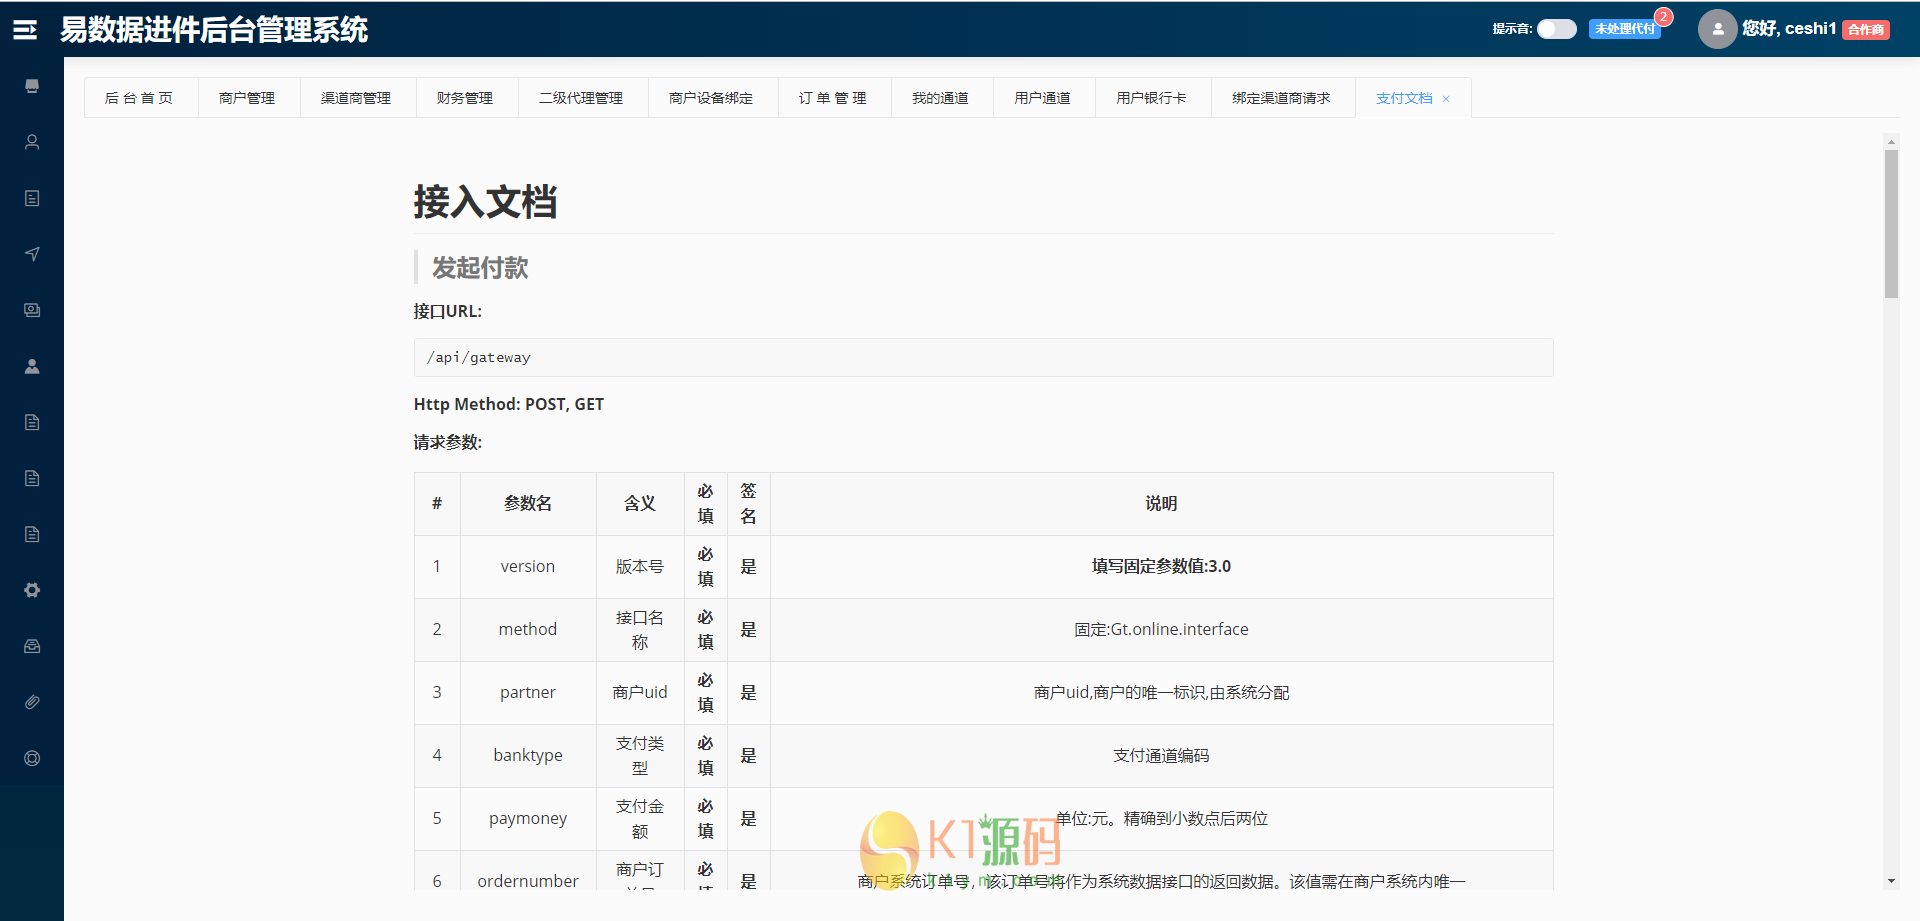Click the solid person icon in sidebar
Viewport: 1920px width, 921px height.
click(x=32, y=366)
